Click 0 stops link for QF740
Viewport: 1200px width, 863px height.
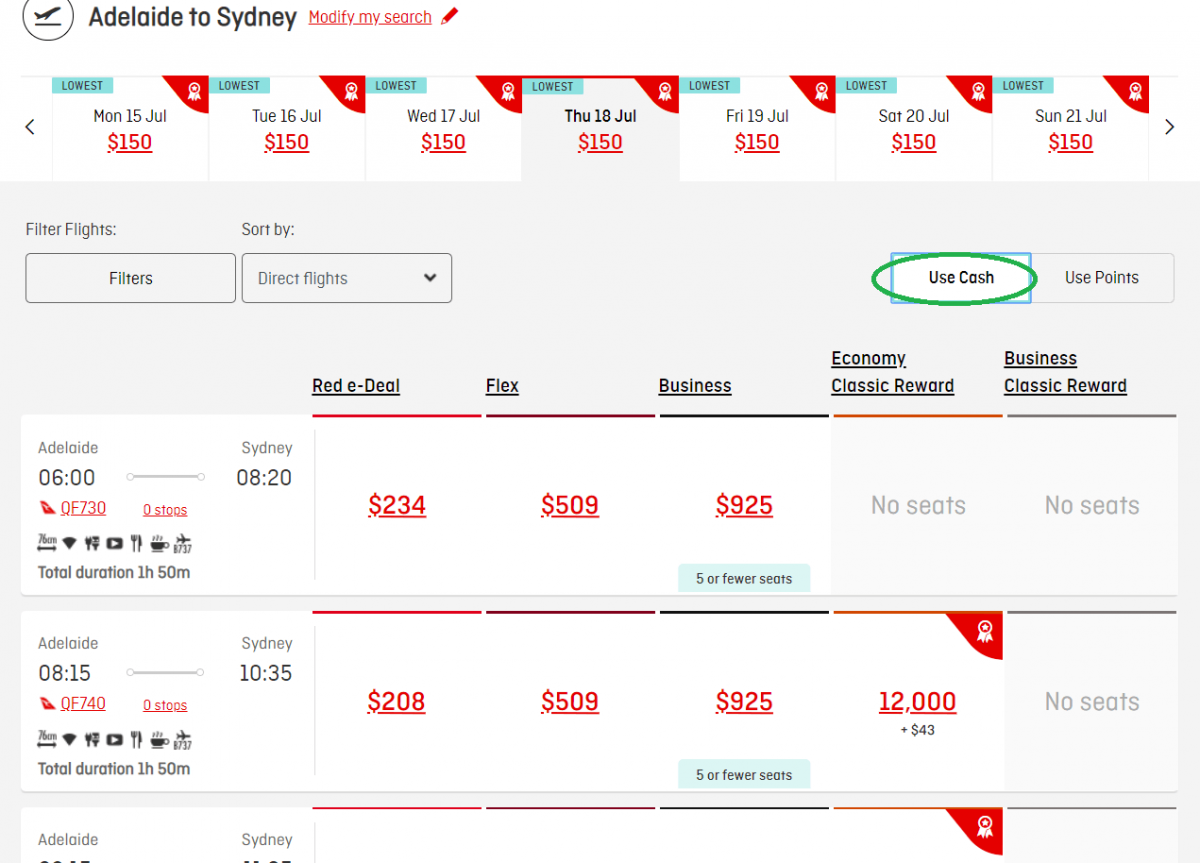click(x=165, y=706)
